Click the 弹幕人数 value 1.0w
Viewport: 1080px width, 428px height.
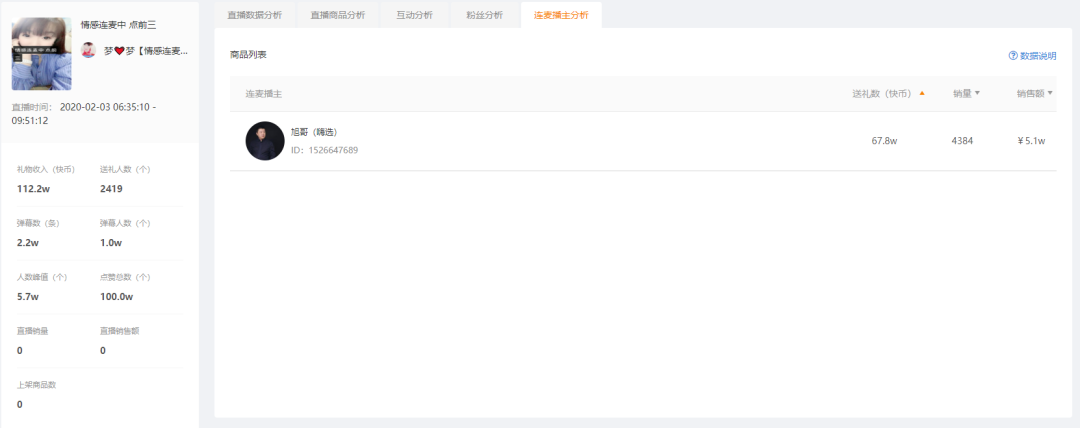(x=111, y=243)
